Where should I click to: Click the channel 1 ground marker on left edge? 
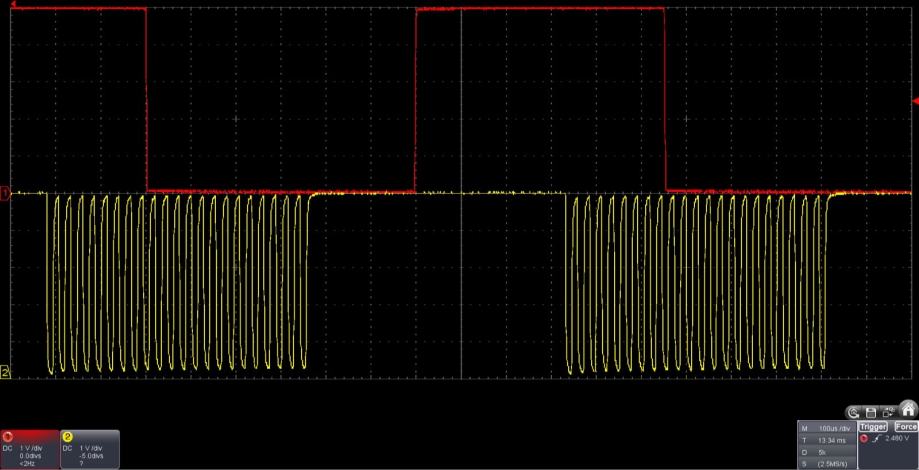coord(4,193)
